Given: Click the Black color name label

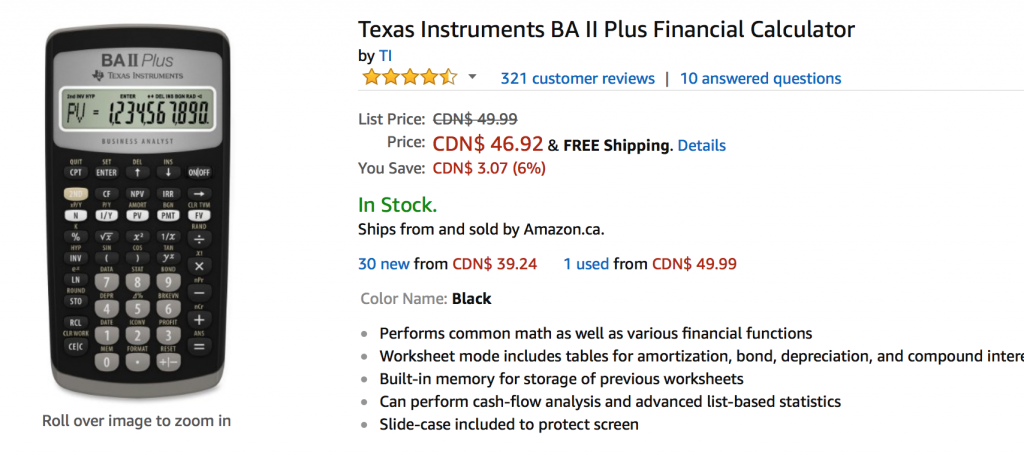Looking at the screenshot, I should pyautogui.click(x=471, y=298).
